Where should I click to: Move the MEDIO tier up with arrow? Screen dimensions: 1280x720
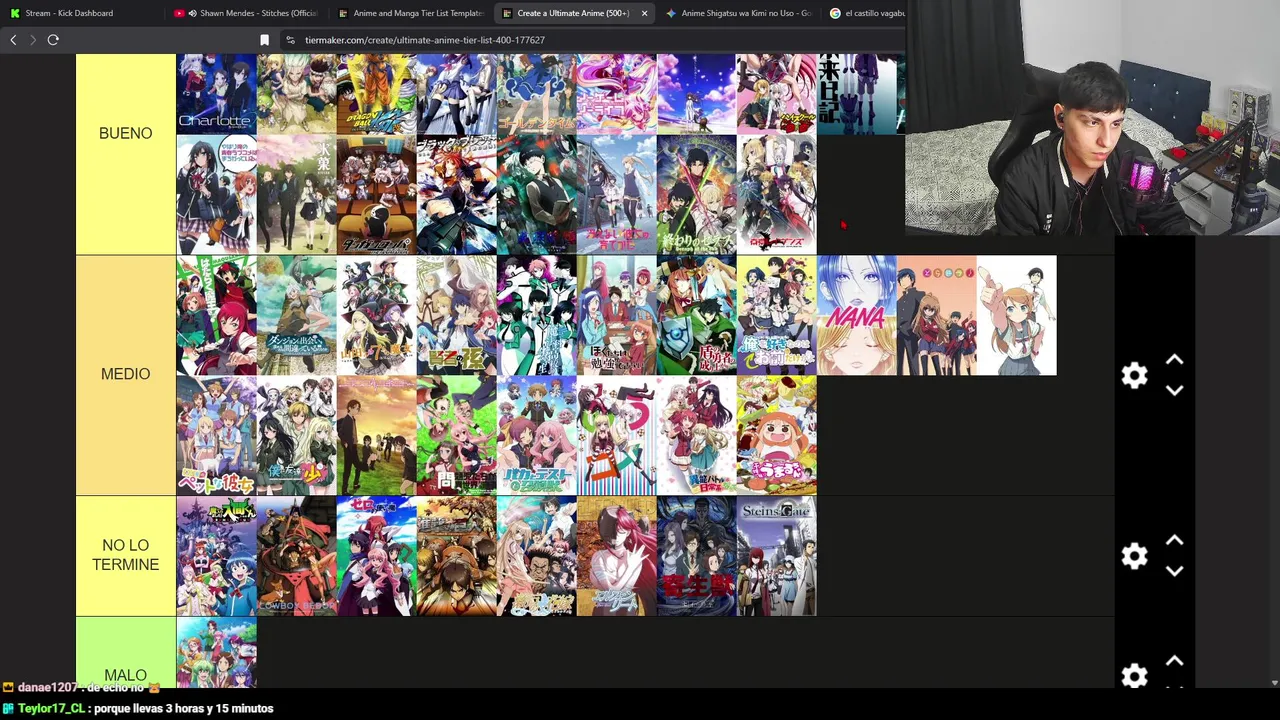click(1175, 360)
